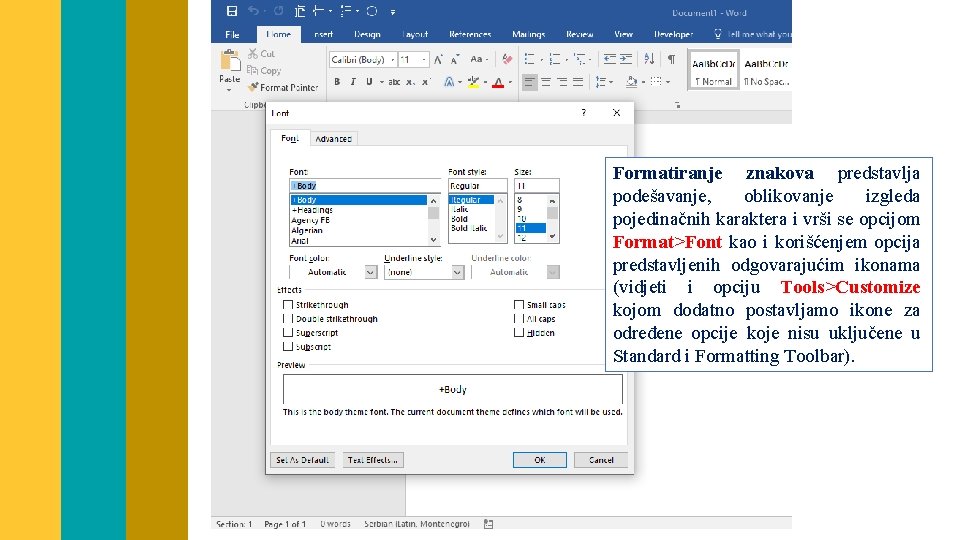Click the Text Effects button

pyautogui.click(x=372, y=460)
